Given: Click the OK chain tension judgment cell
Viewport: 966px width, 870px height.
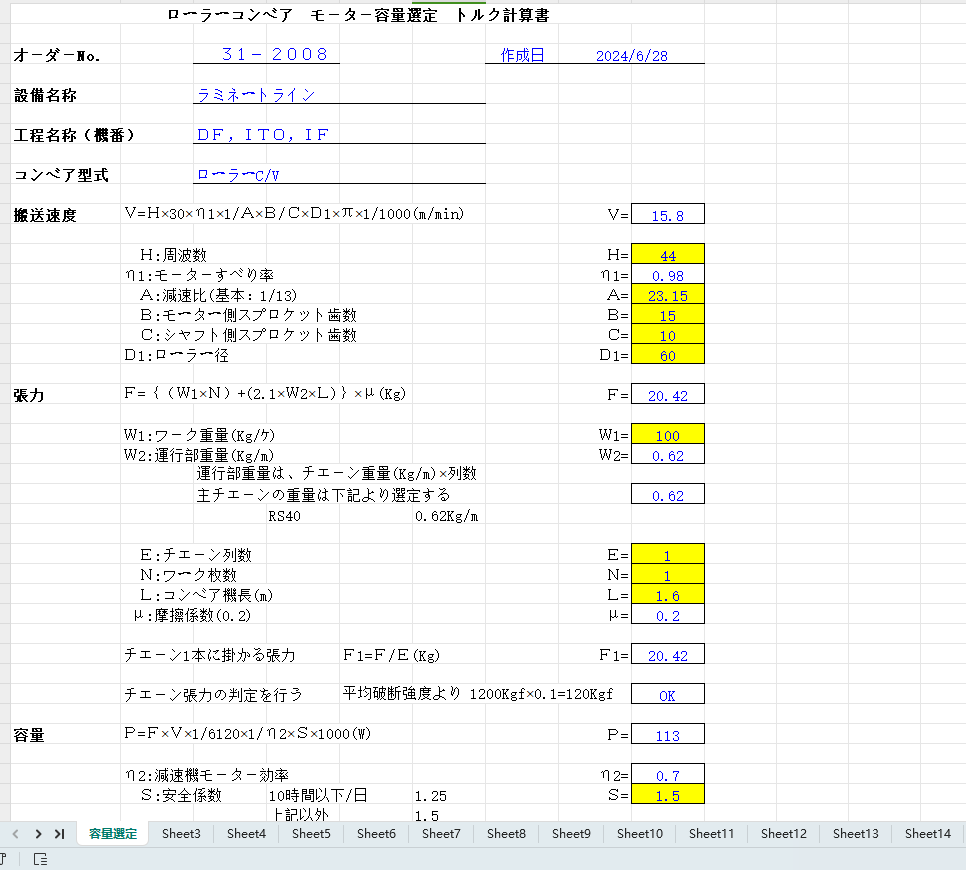Looking at the screenshot, I should [x=667, y=693].
